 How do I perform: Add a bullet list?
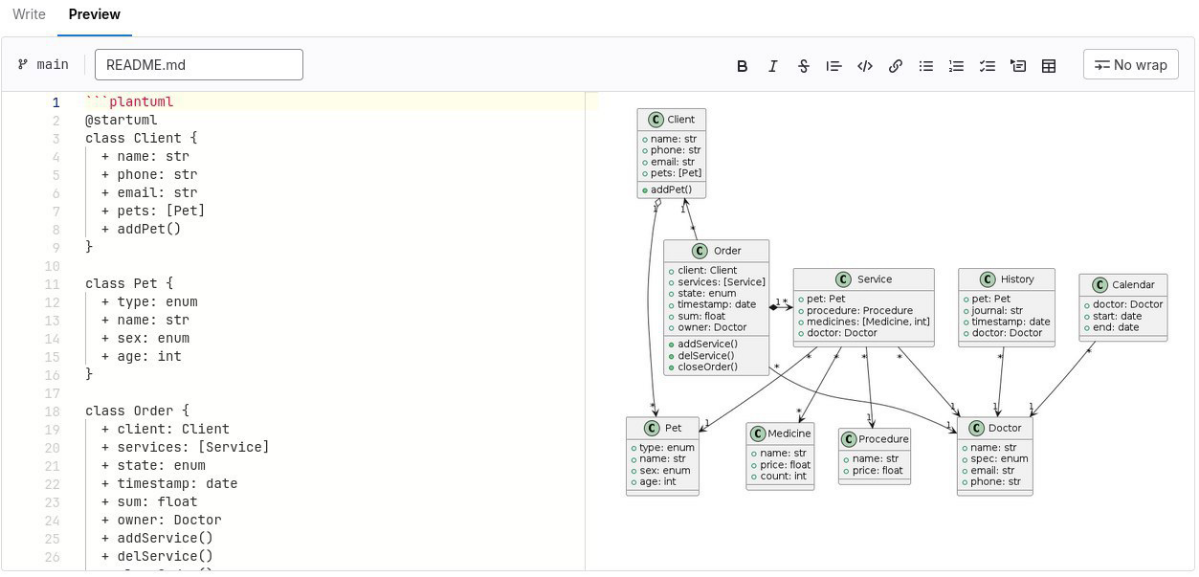tap(926, 66)
